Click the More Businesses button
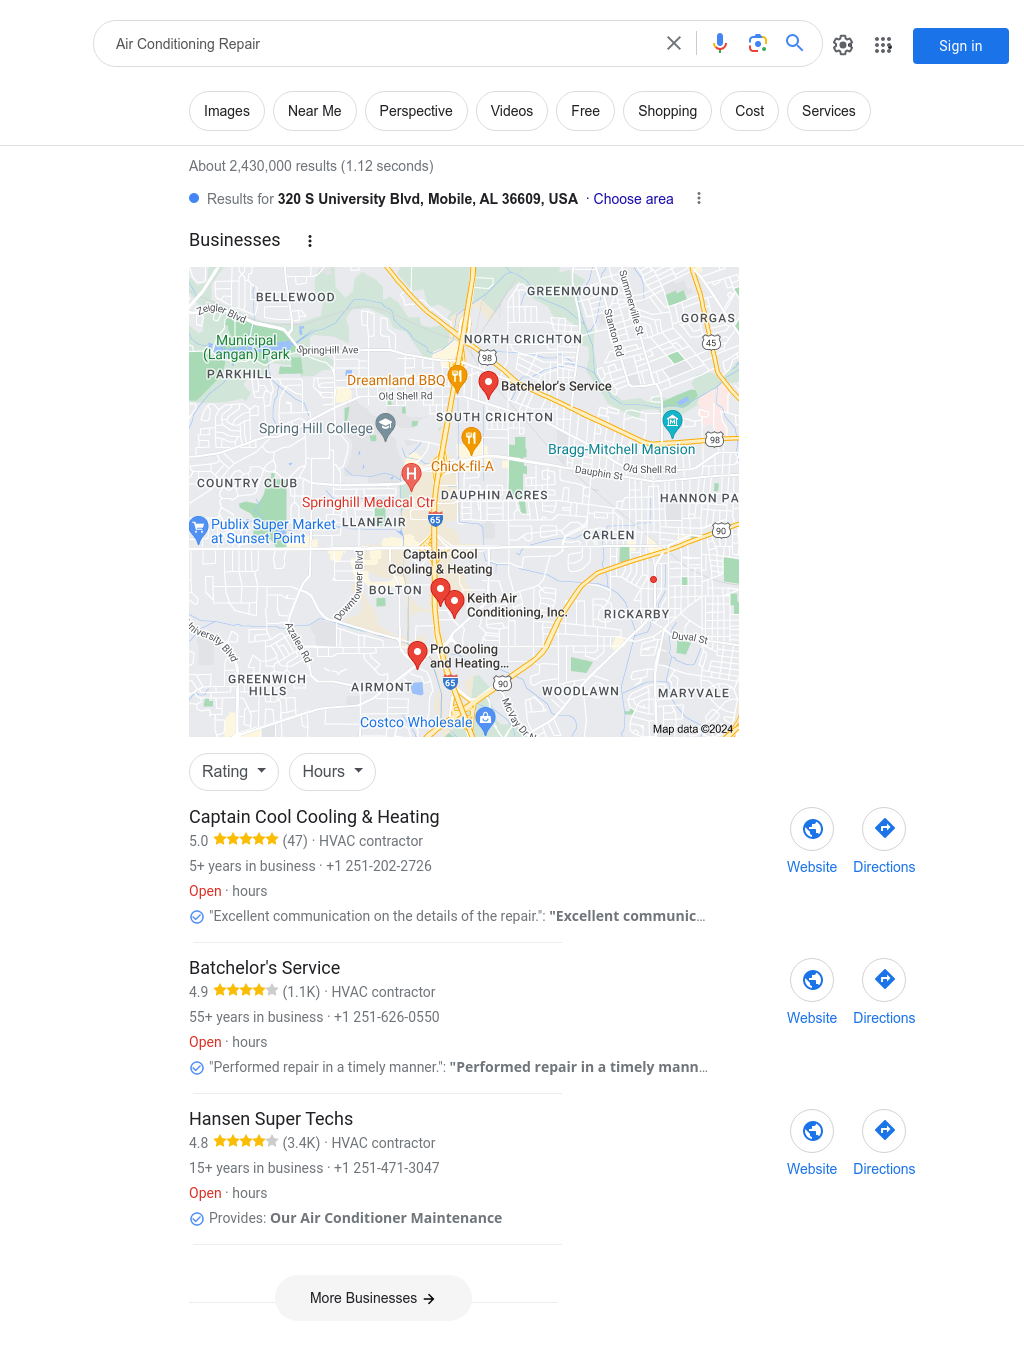The image size is (1024, 1345). (373, 1298)
